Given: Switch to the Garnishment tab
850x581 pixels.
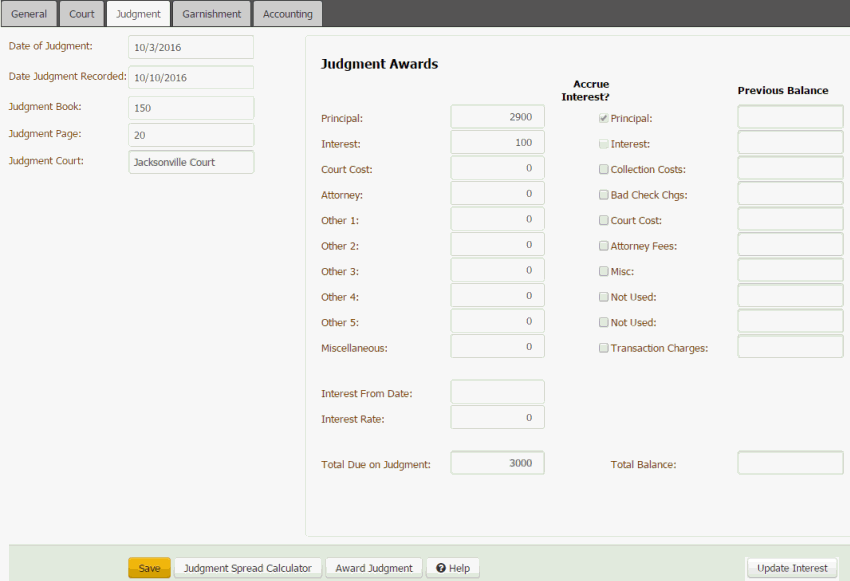Looking at the screenshot, I should pos(211,13).
